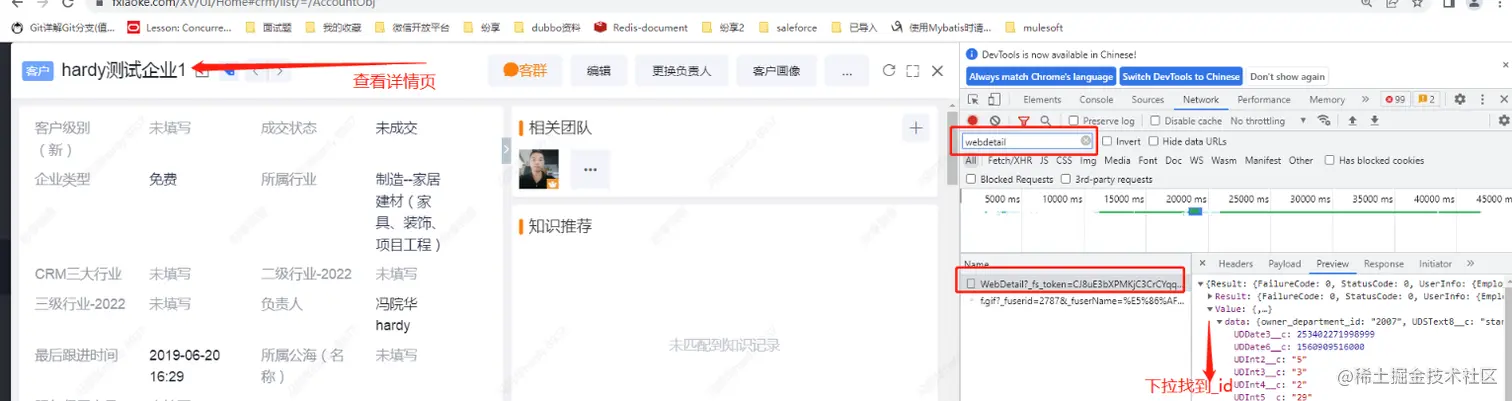Clear the network log

click(995, 120)
